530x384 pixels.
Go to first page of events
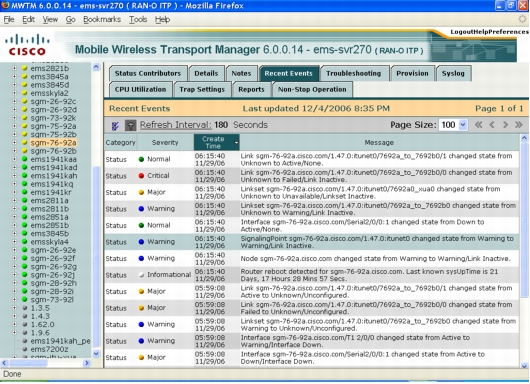pyautogui.click(x=478, y=125)
